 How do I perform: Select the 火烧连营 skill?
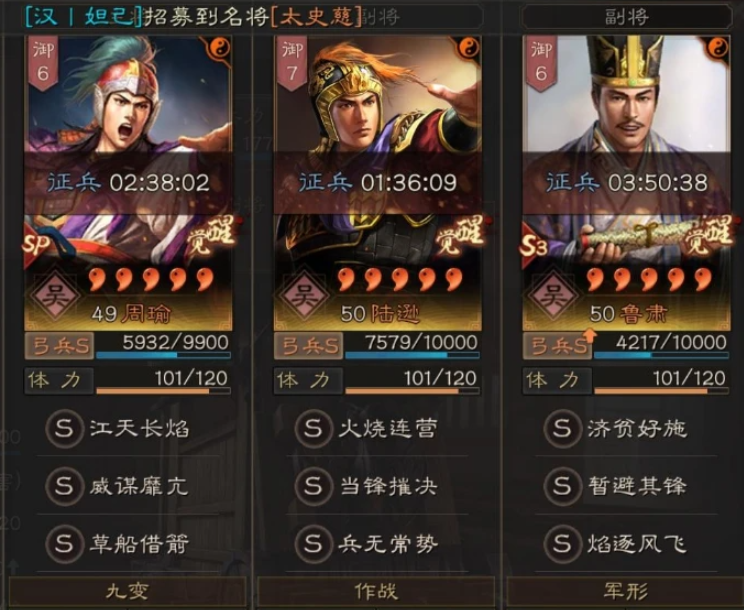(x=366, y=429)
